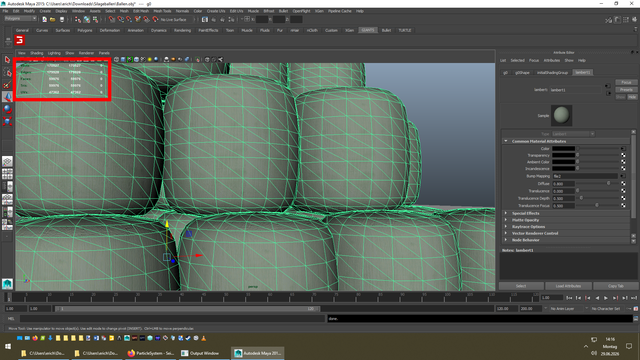
Task: Enable smooth shade all viewport icon
Action: [x=123, y=60]
